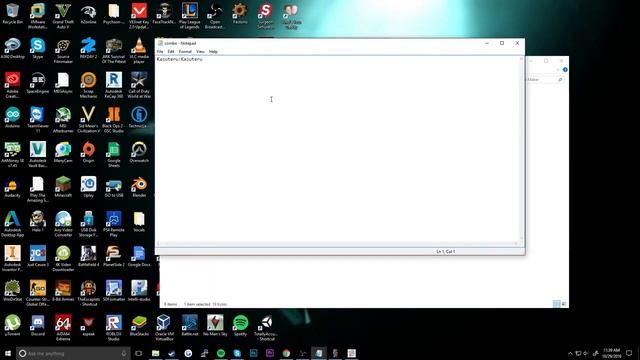Select the Factorio desktop icon
This screenshot has width=640, height=360.
pyautogui.click(x=240, y=15)
